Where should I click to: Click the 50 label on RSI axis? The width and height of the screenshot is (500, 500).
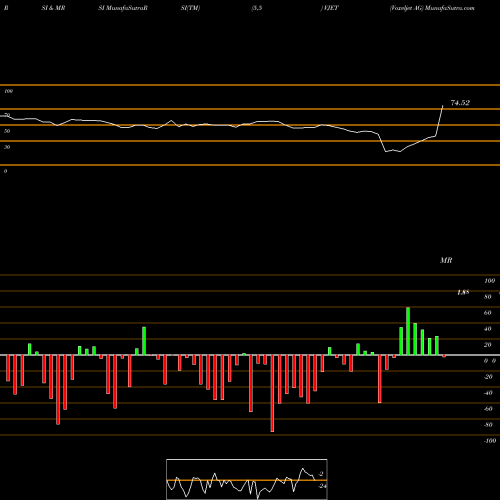[7, 131]
